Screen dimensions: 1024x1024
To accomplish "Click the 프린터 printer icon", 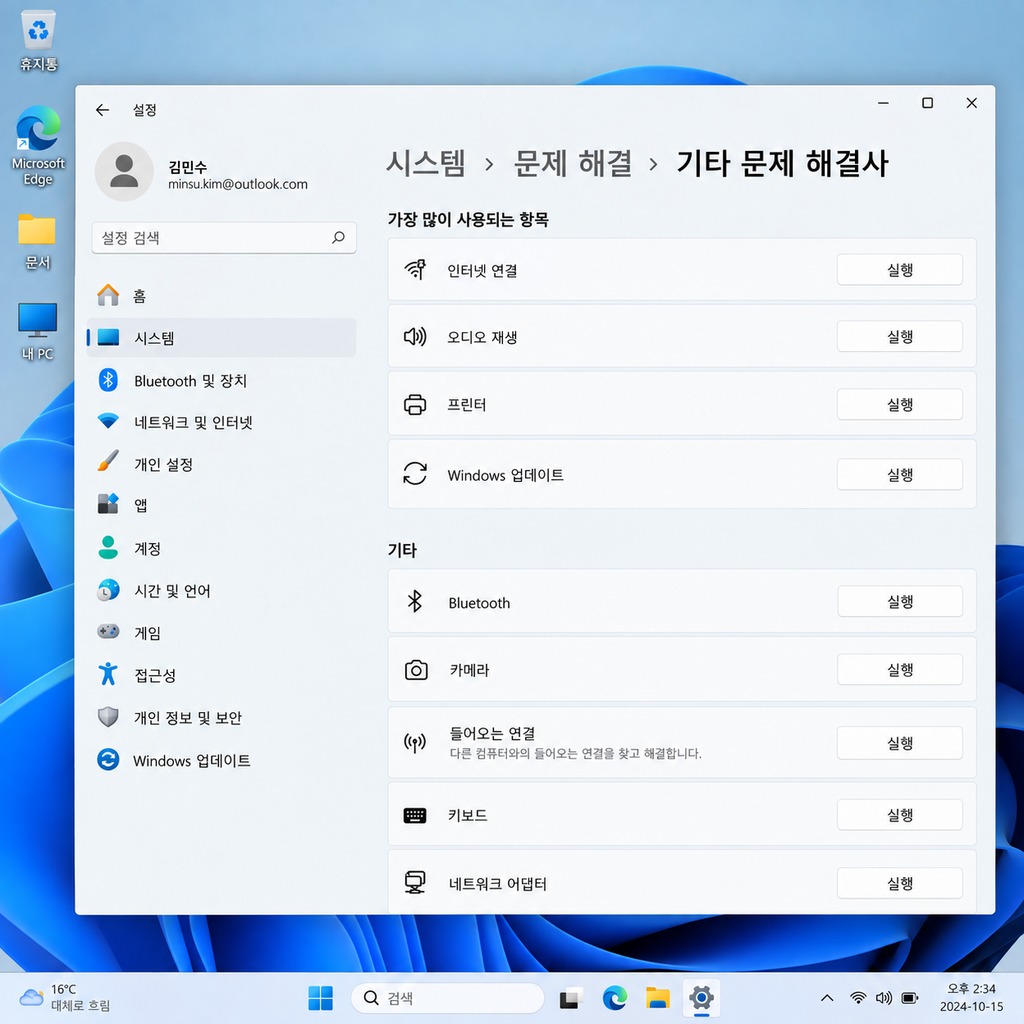I will 415,405.
